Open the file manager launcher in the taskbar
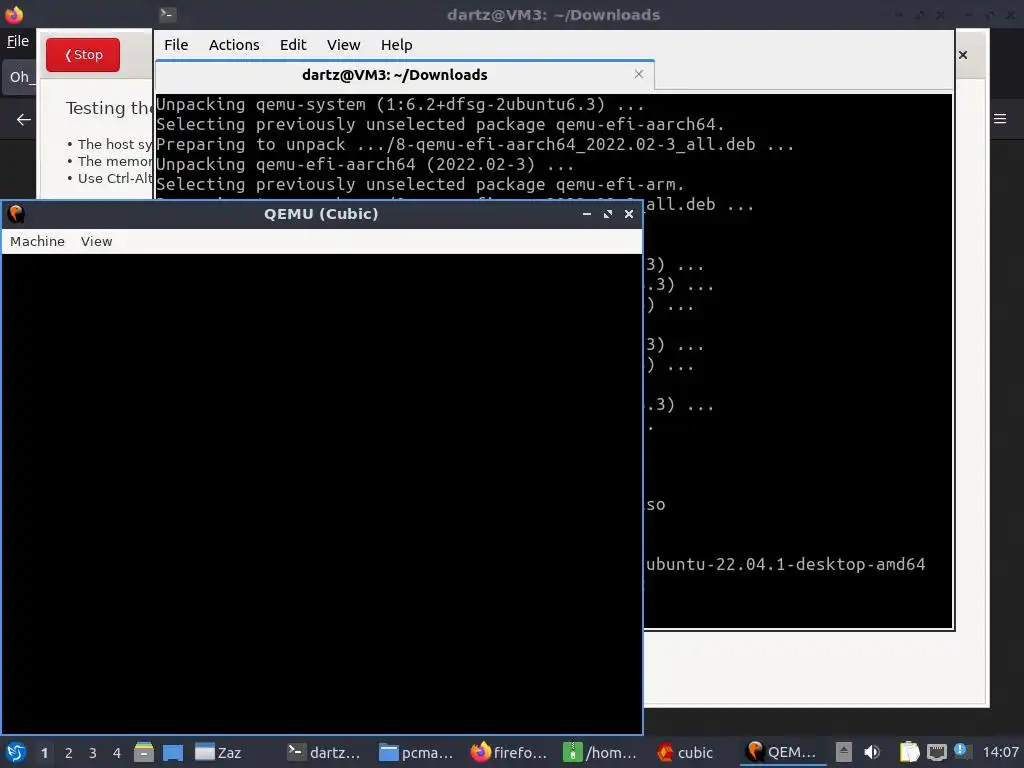 [144, 752]
